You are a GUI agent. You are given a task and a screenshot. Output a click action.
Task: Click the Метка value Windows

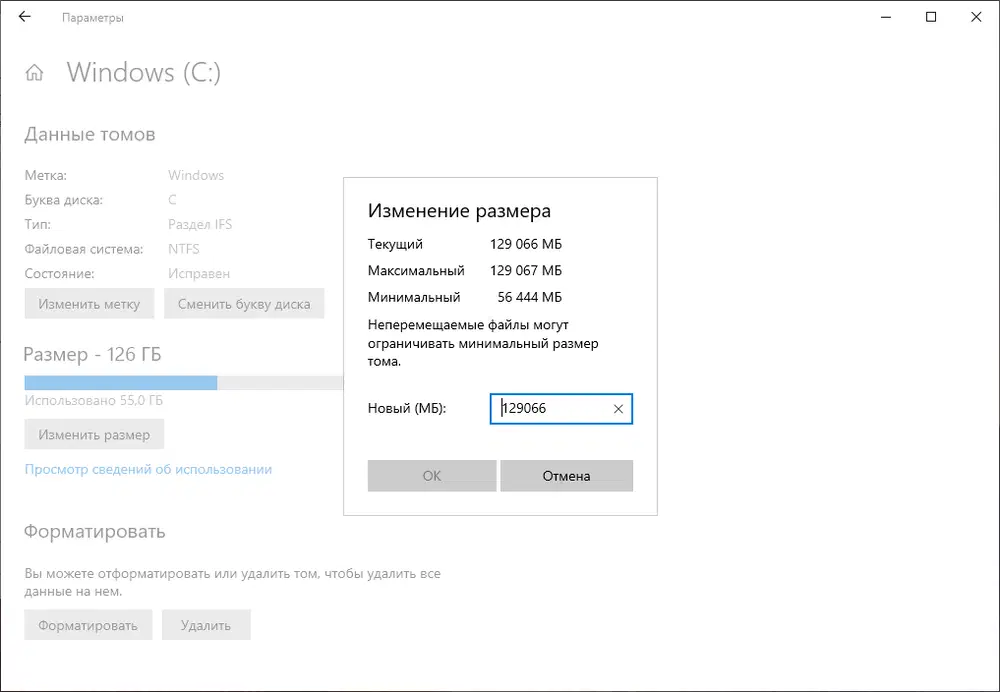point(196,175)
